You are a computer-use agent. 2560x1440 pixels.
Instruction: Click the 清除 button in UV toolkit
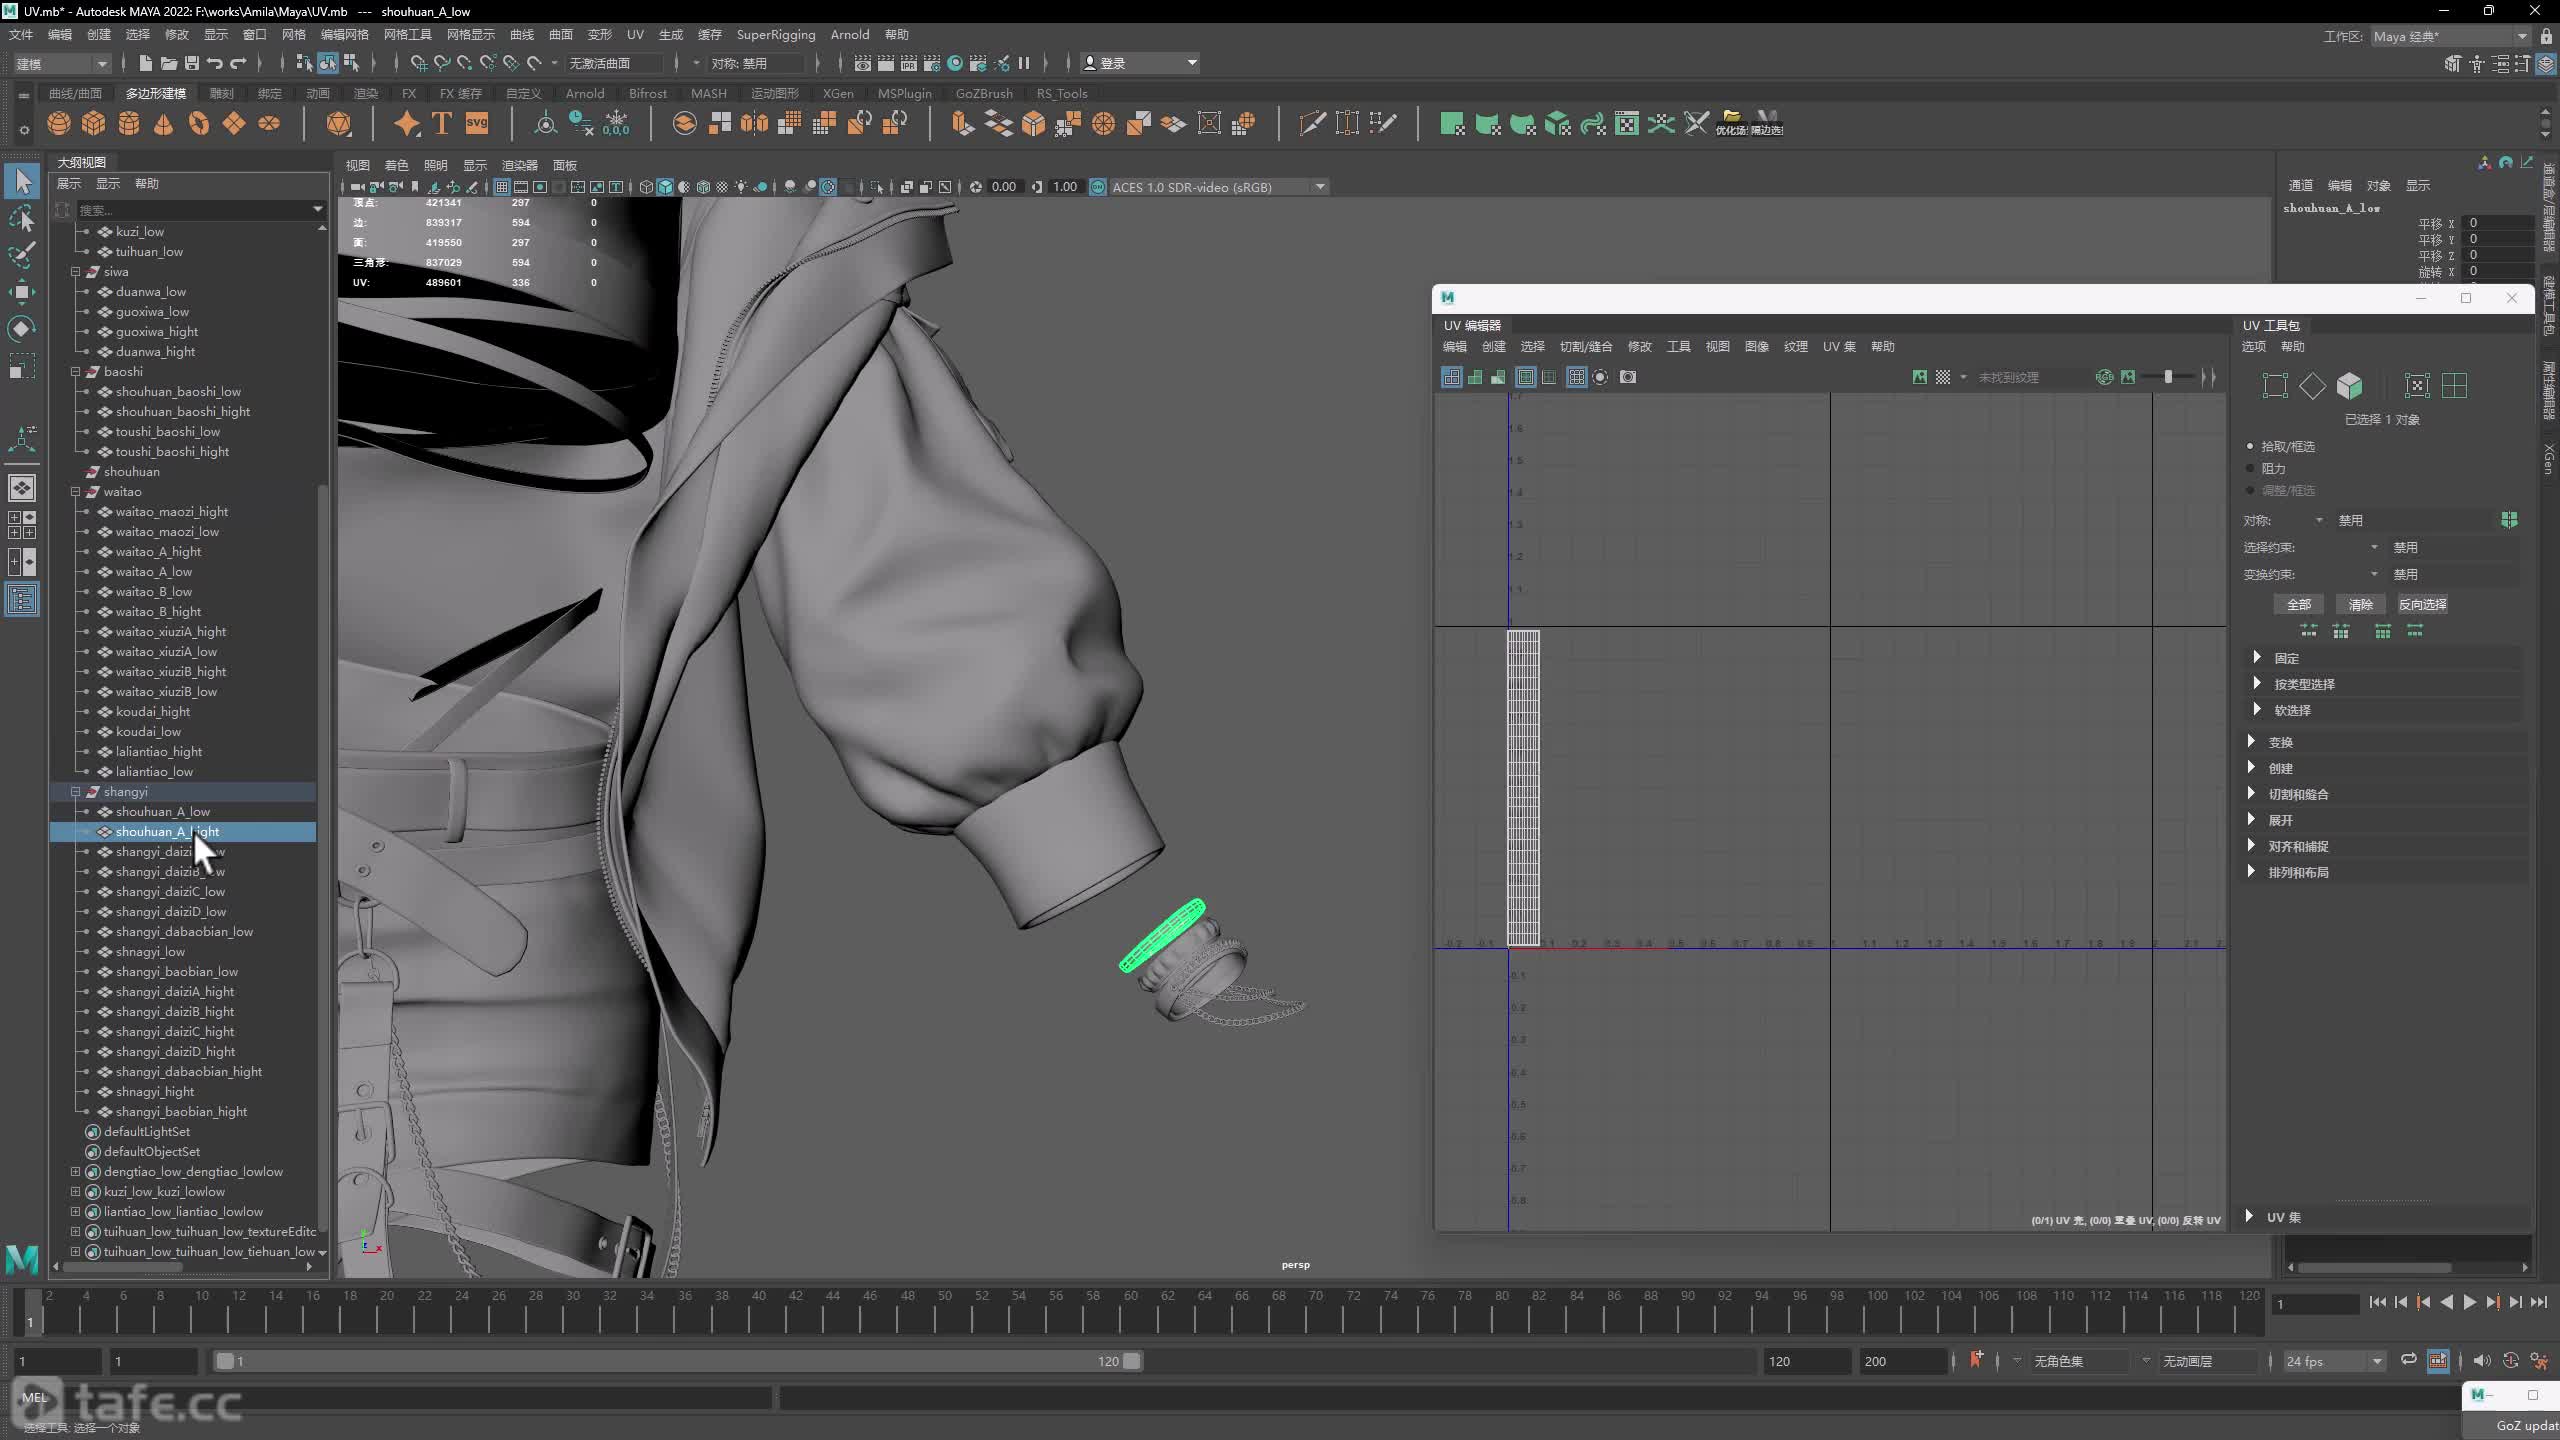coord(2360,604)
